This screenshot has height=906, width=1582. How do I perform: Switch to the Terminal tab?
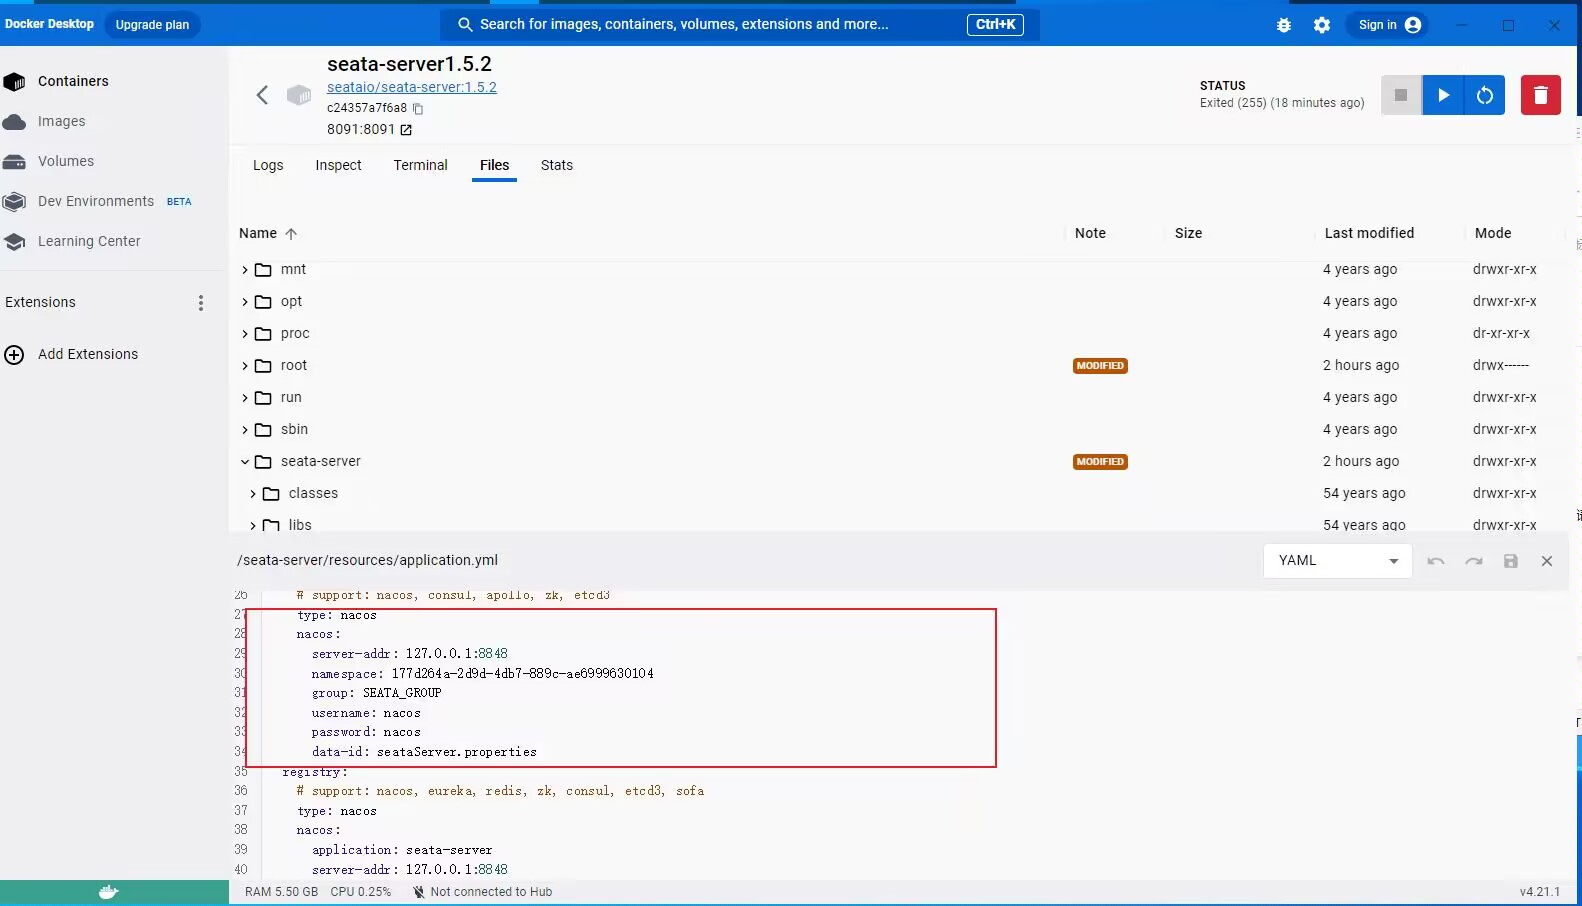point(420,165)
